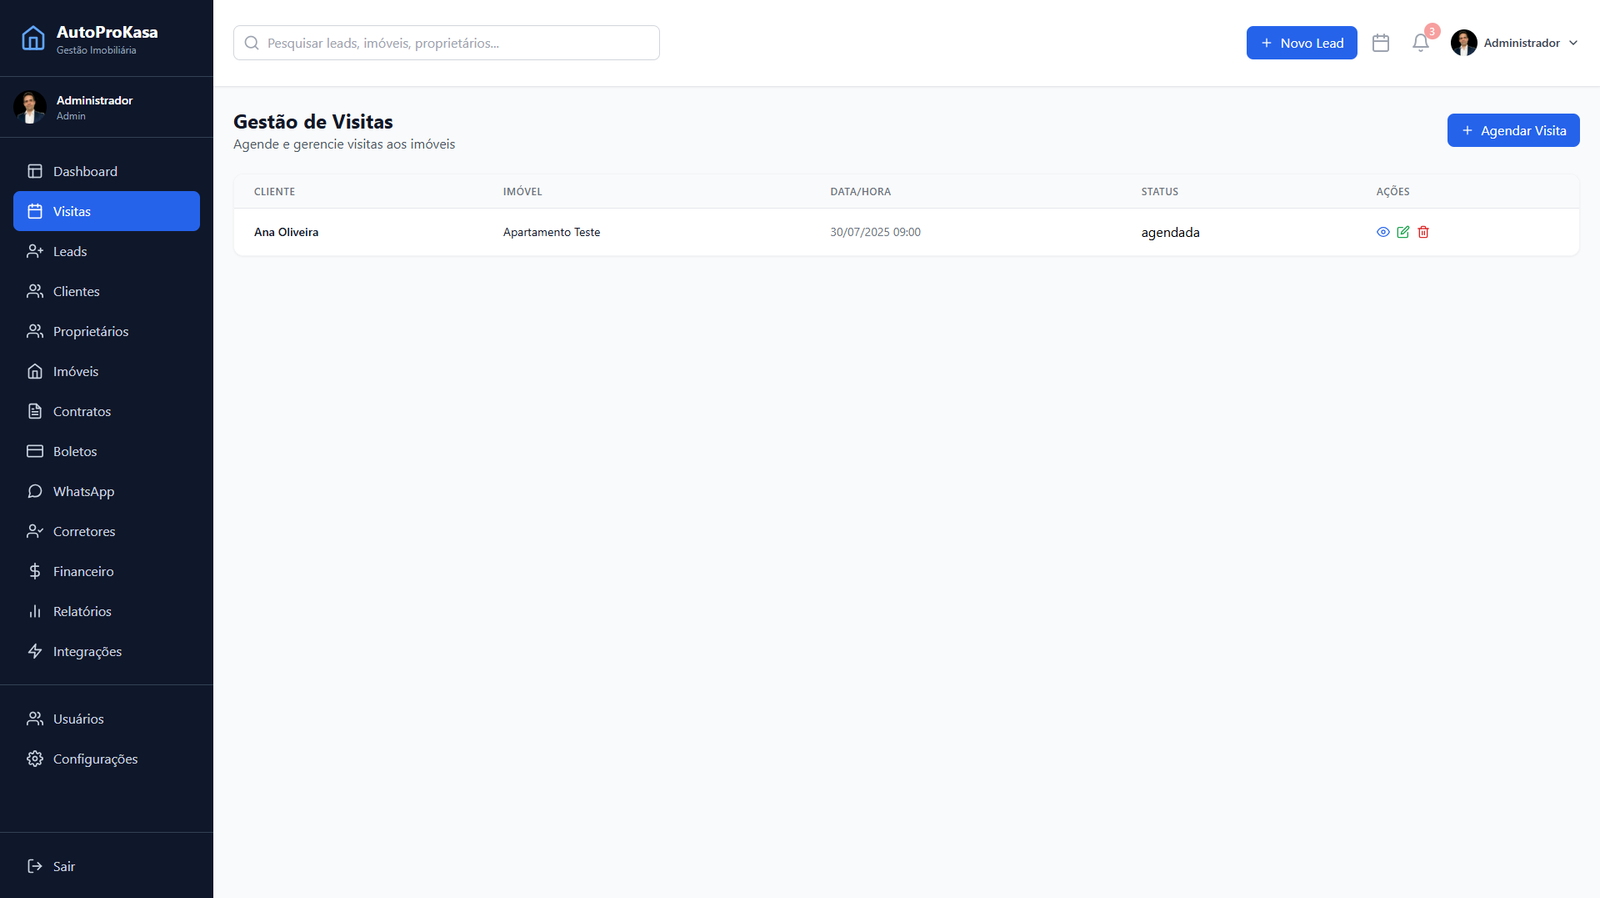Click the eye icon to view Ana Oliveira's visit
The width and height of the screenshot is (1600, 898).
[x=1383, y=232]
